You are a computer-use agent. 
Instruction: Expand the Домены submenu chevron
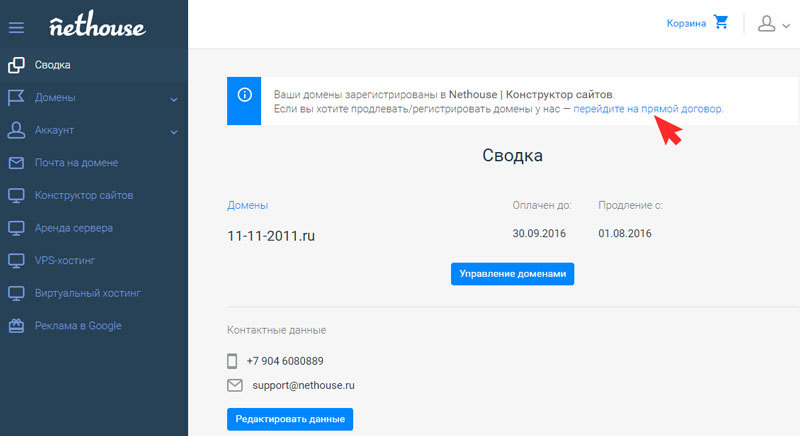pyautogui.click(x=174, y=99)
